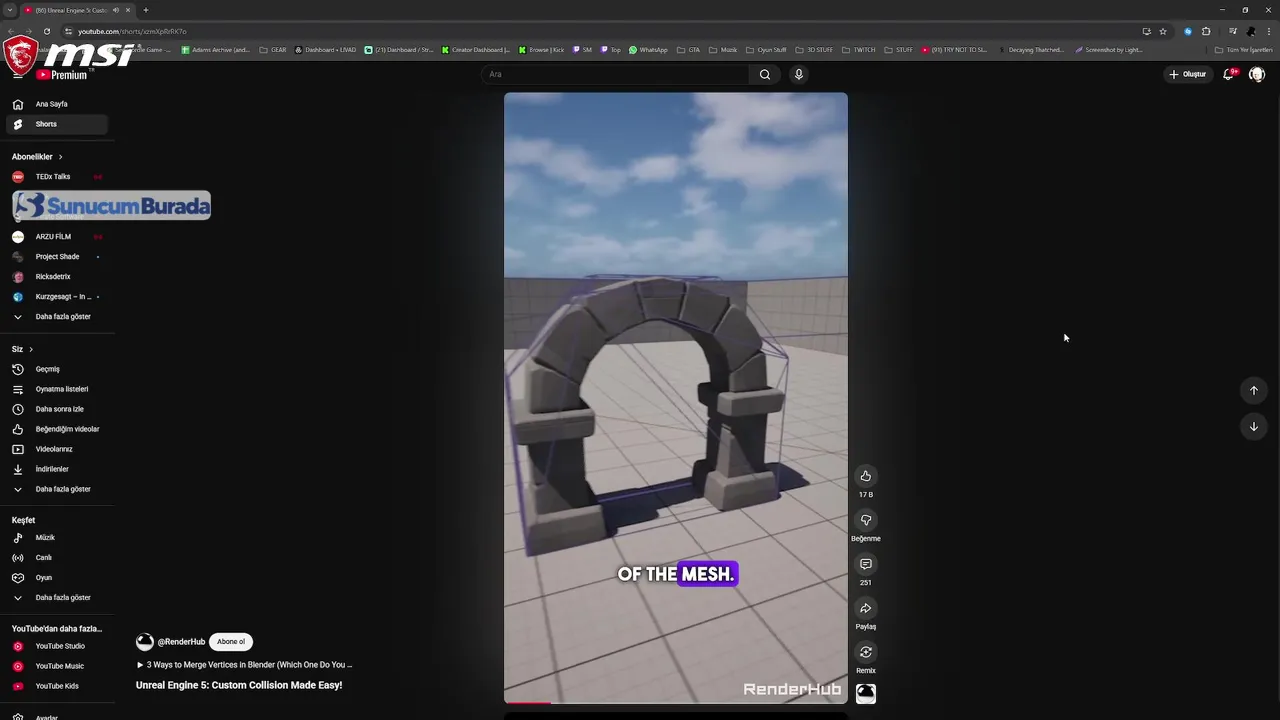1280x720 pixels.
Task: Open the WhatsApp bookmark
Action: pos(648,50)
